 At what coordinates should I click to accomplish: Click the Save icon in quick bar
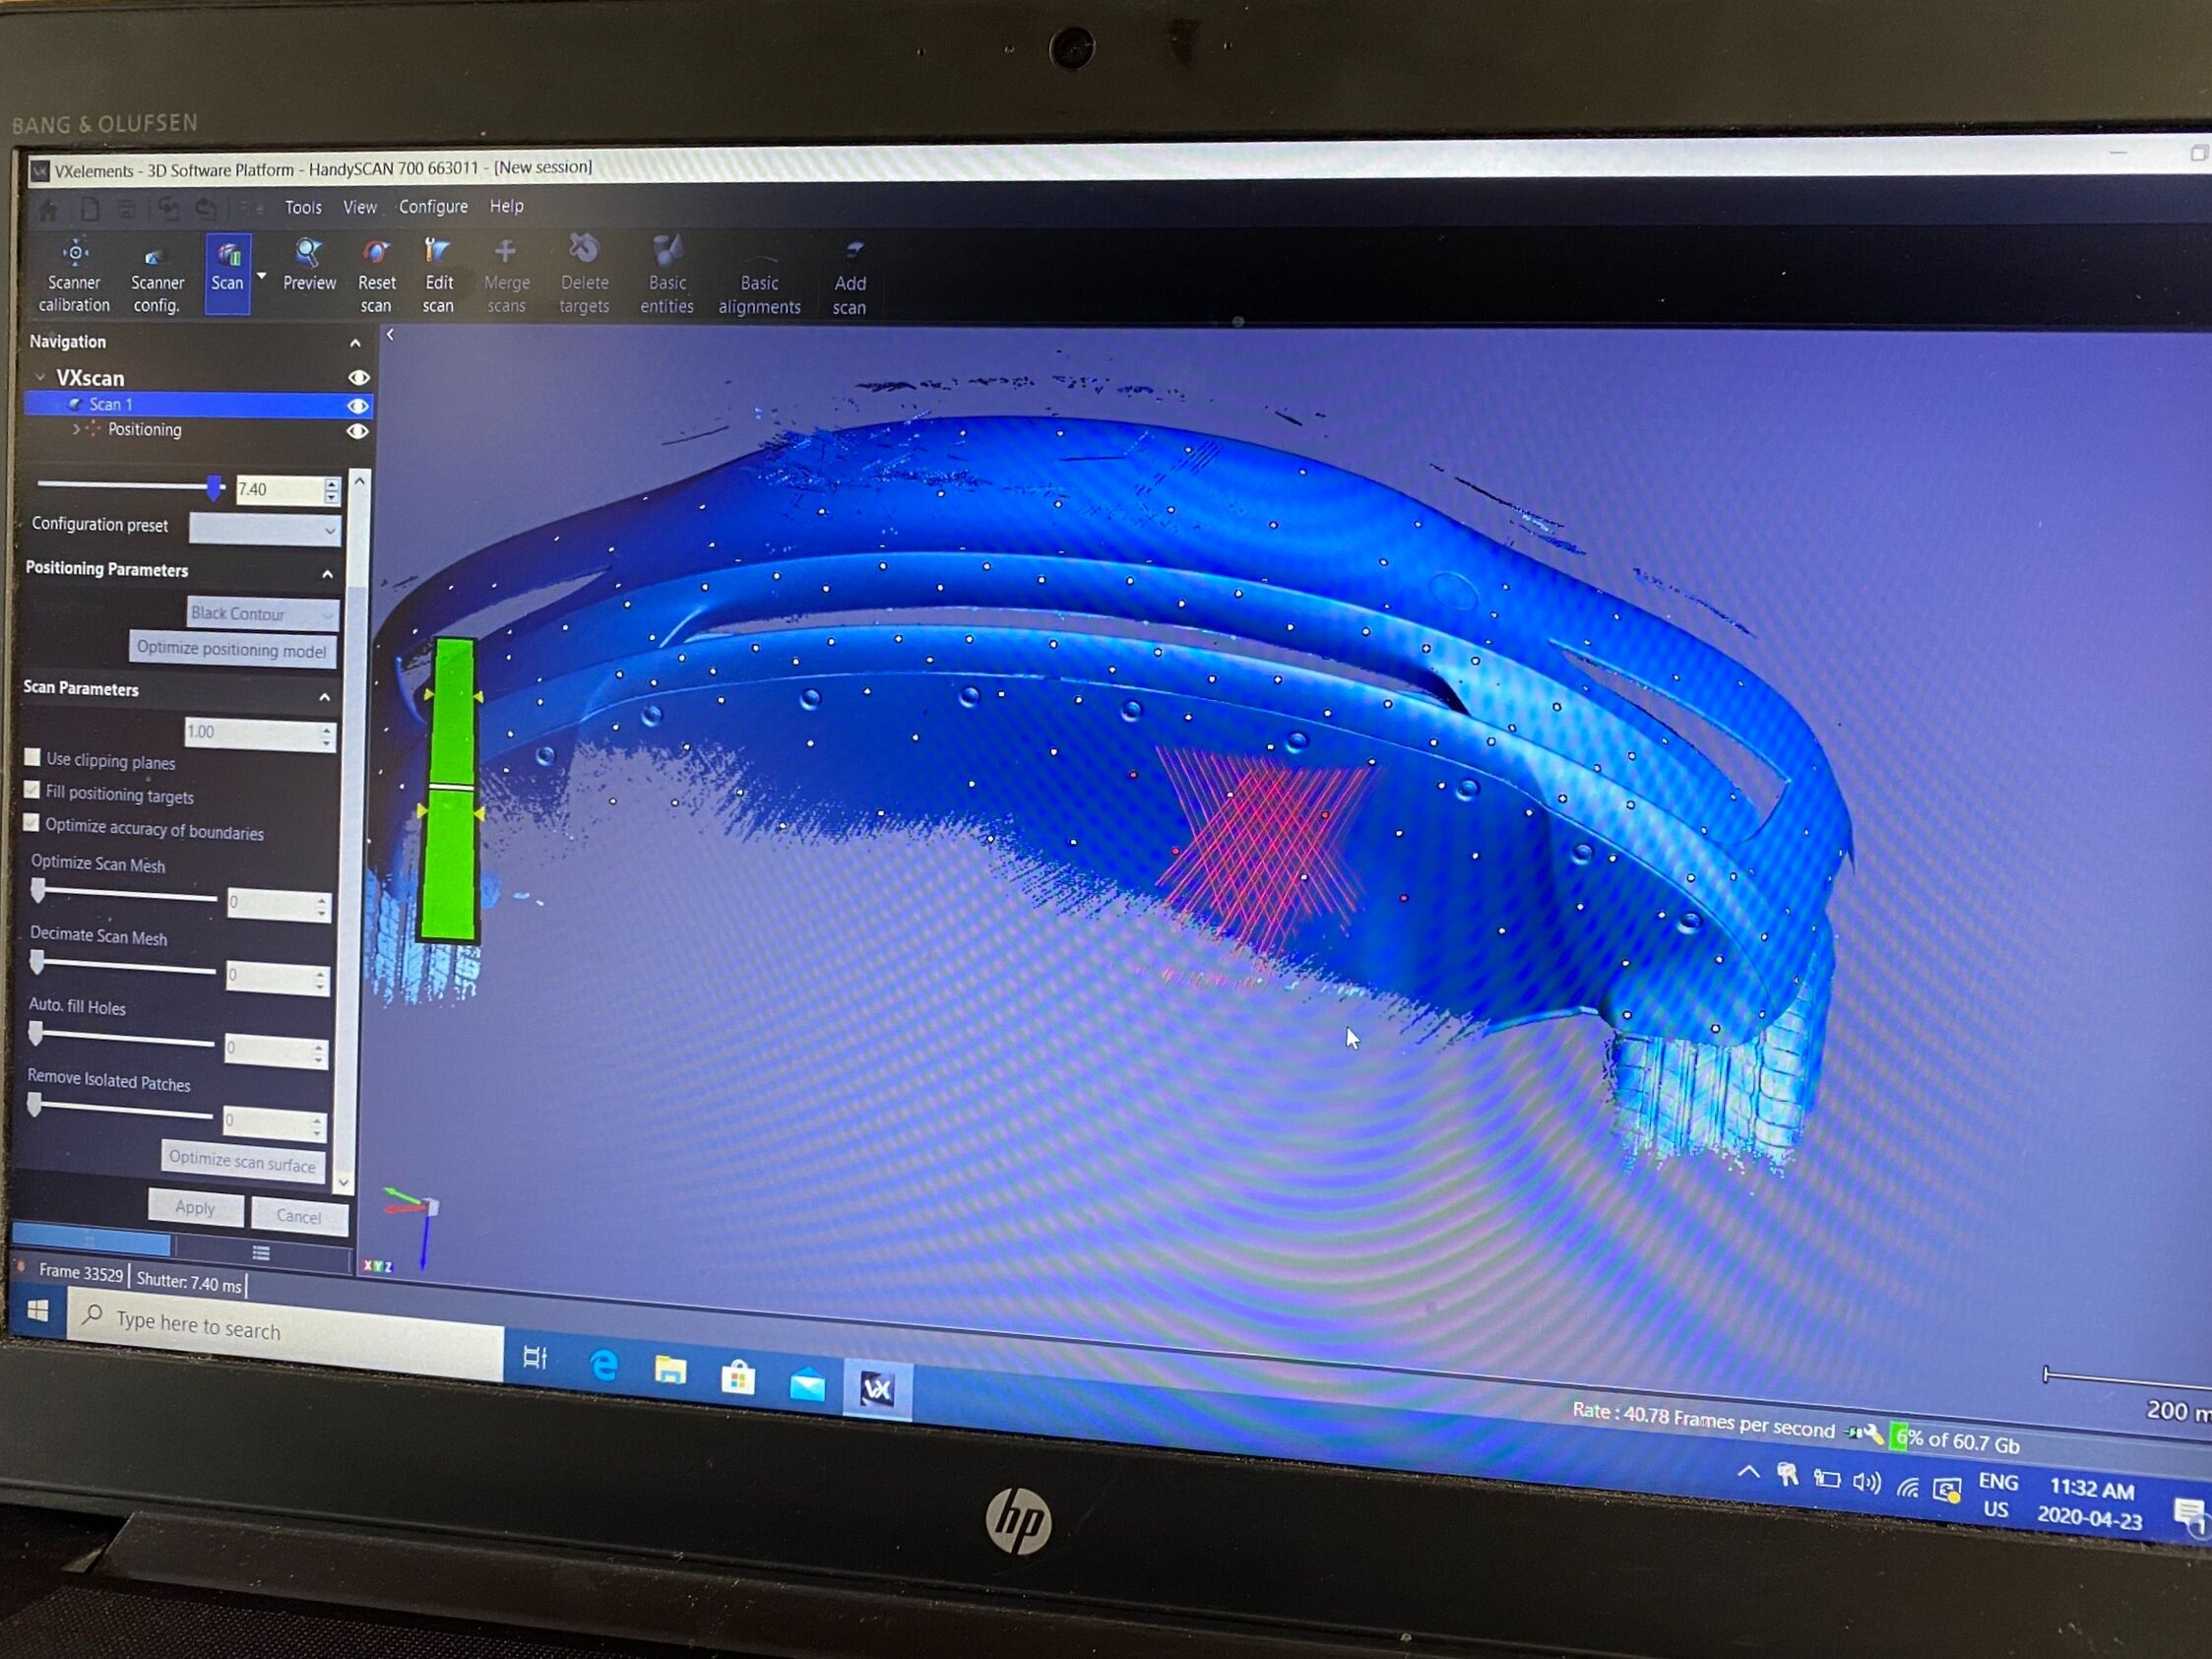pyautogui.click(x=126, y=209)
